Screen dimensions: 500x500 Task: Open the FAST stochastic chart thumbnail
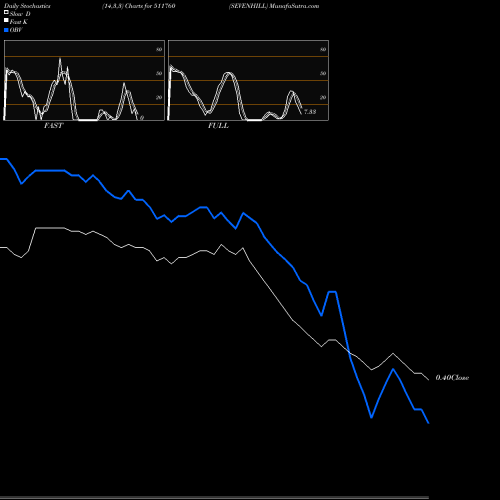84,80
